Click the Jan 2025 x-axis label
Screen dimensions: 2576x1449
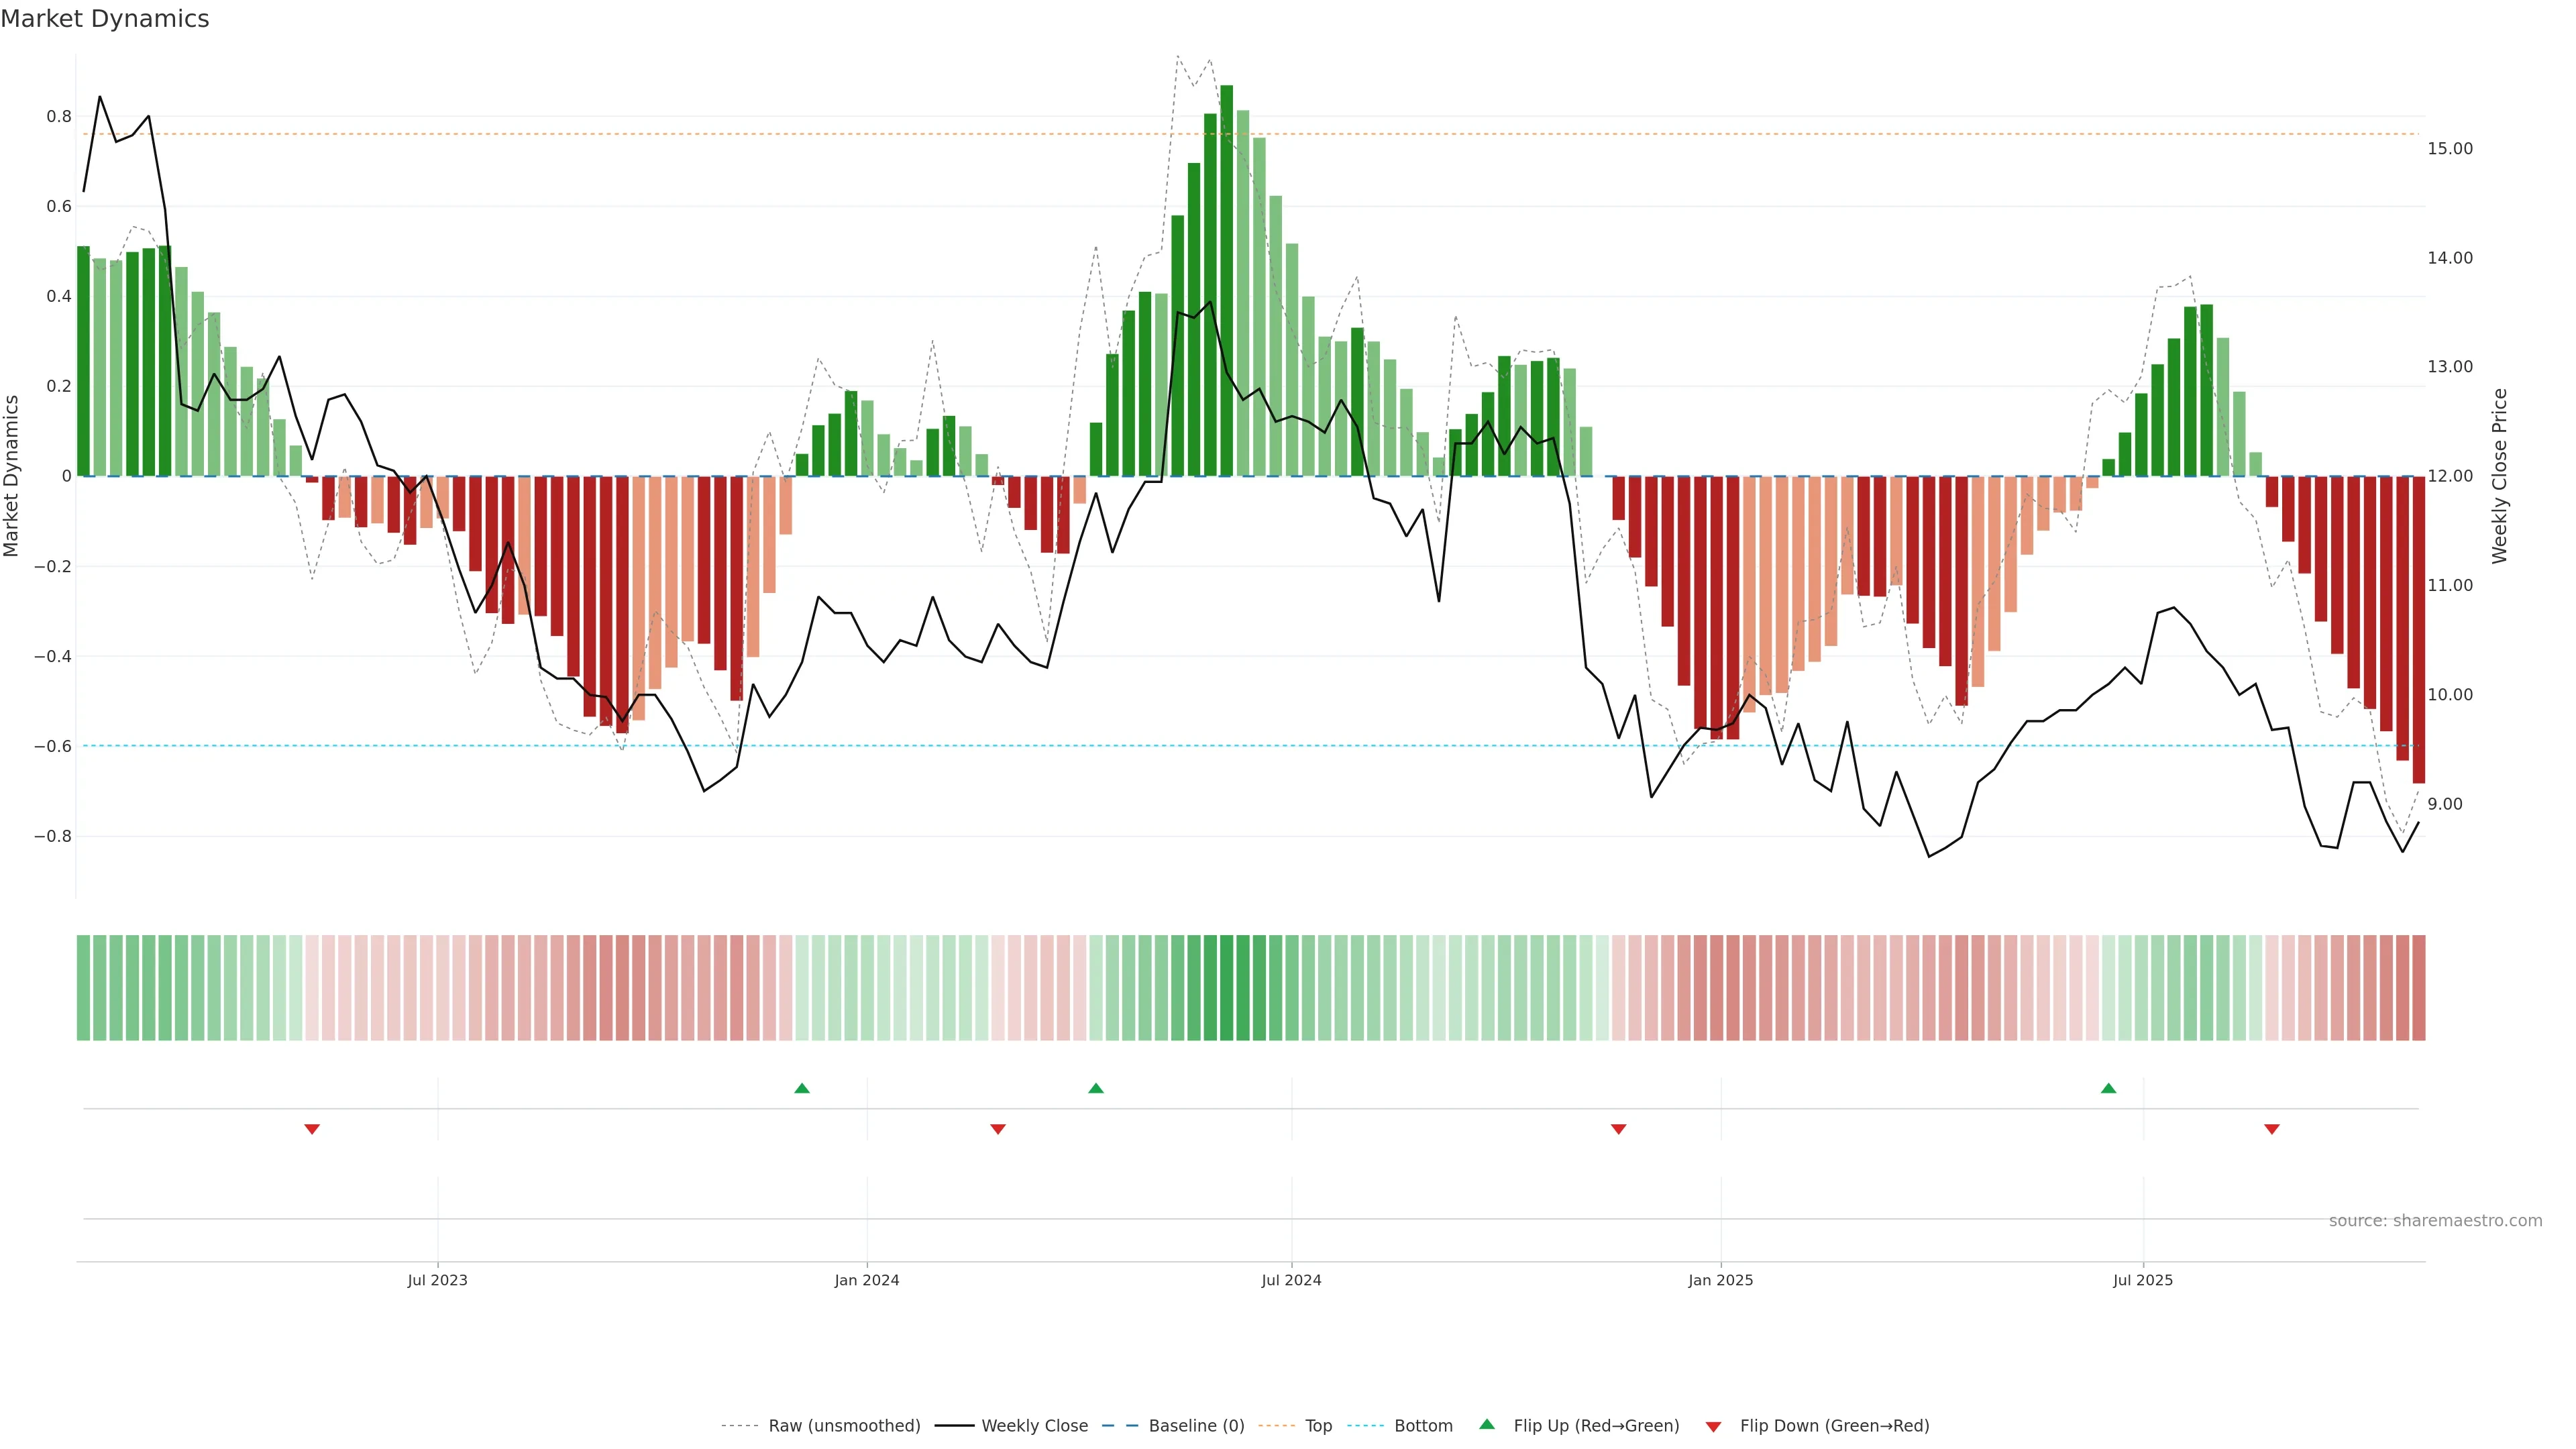(1720, 1280)
